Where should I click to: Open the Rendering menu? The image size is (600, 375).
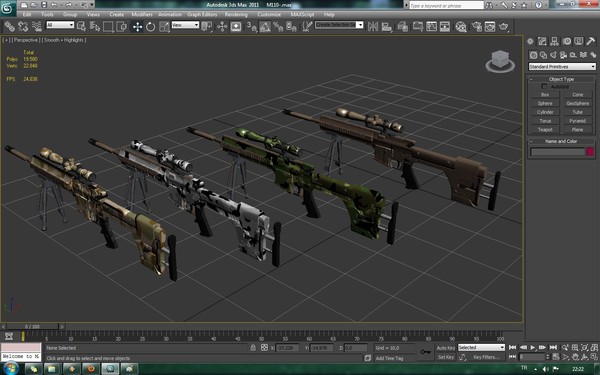(x=236, y=15)
